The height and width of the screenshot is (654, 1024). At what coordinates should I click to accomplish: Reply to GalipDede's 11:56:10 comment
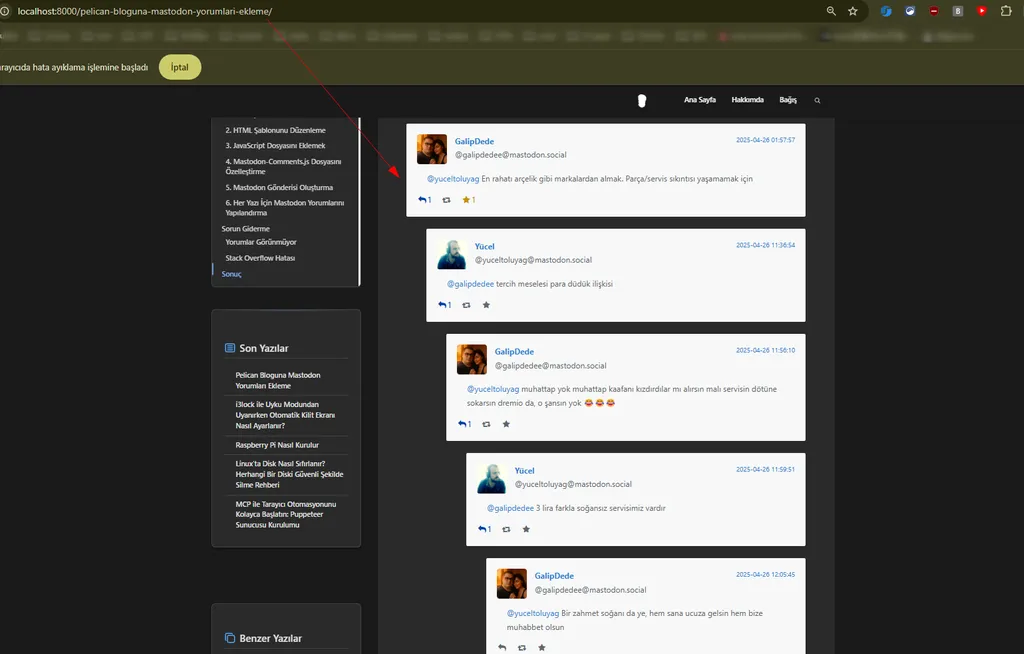click(x=464, y=424)
